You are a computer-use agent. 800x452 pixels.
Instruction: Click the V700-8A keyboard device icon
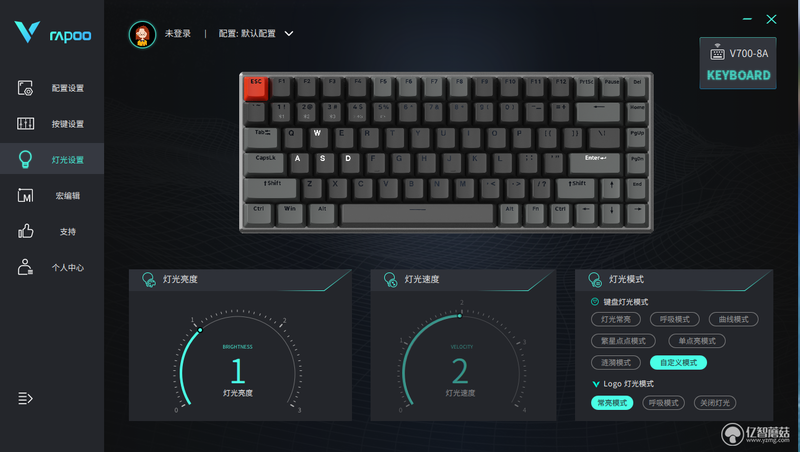tap(717, 53)
